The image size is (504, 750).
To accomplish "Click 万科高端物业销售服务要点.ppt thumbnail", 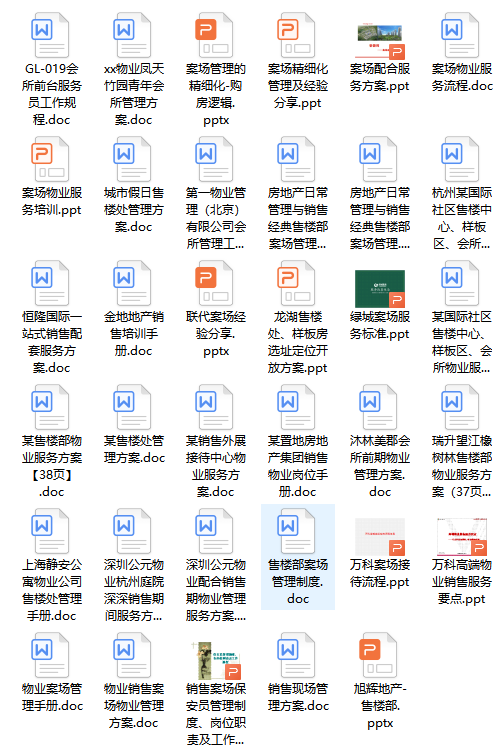I will point(462,537).
